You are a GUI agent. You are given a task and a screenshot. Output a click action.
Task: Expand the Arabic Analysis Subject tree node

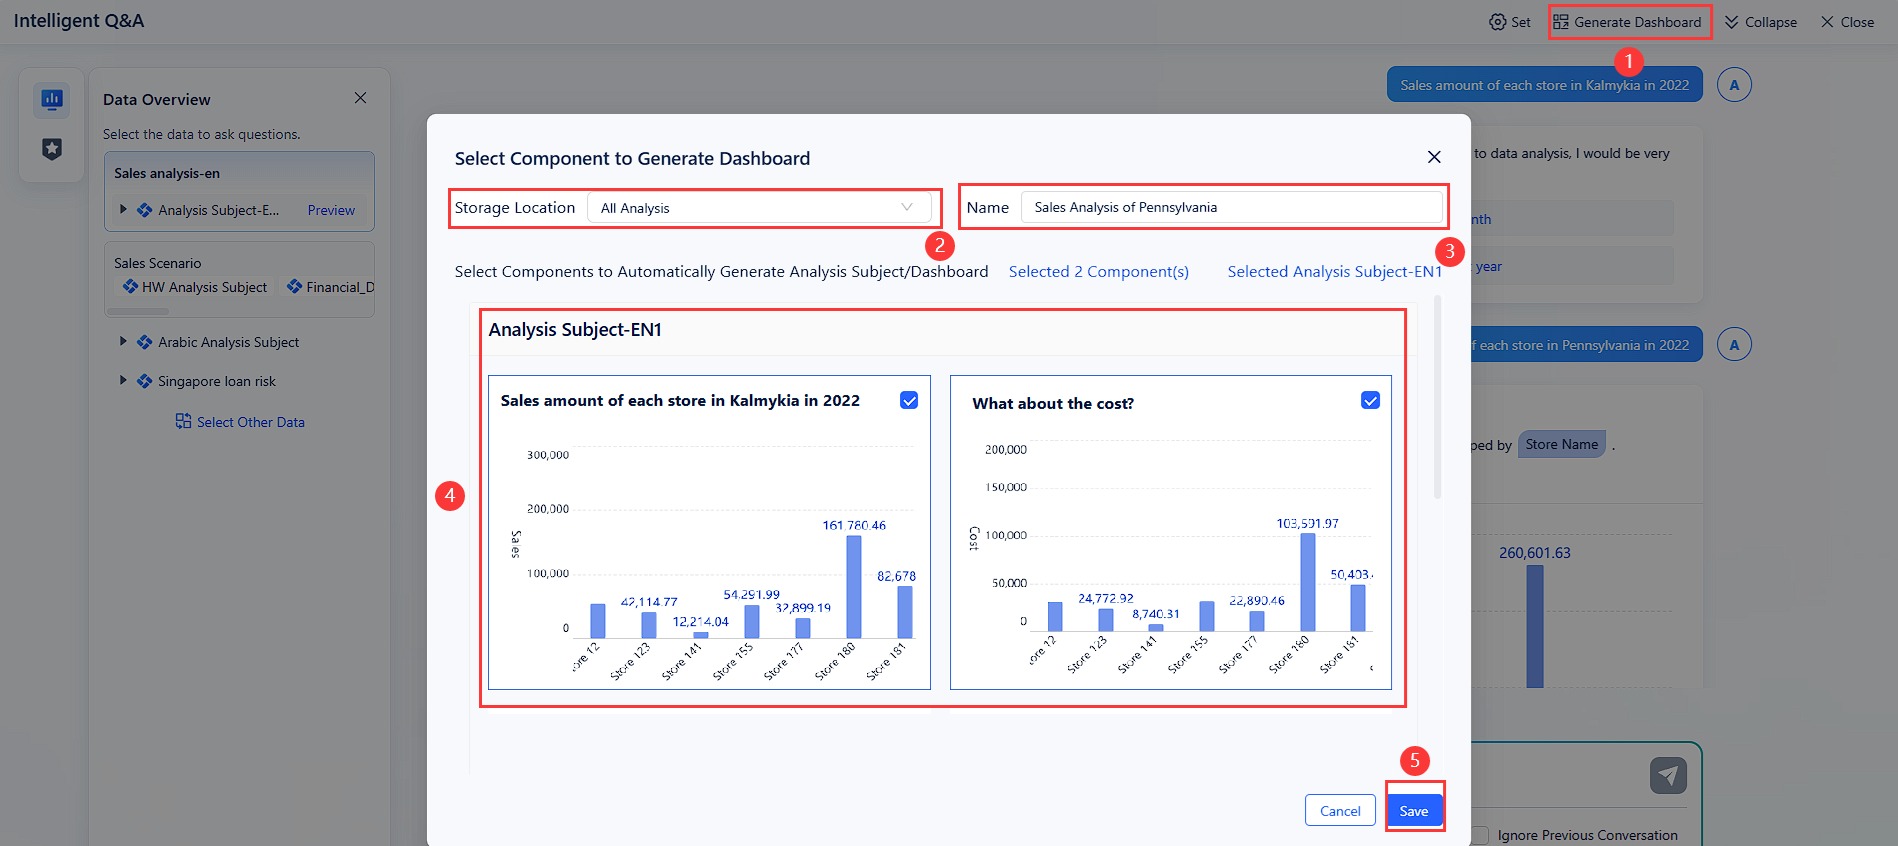pos(123,342)
